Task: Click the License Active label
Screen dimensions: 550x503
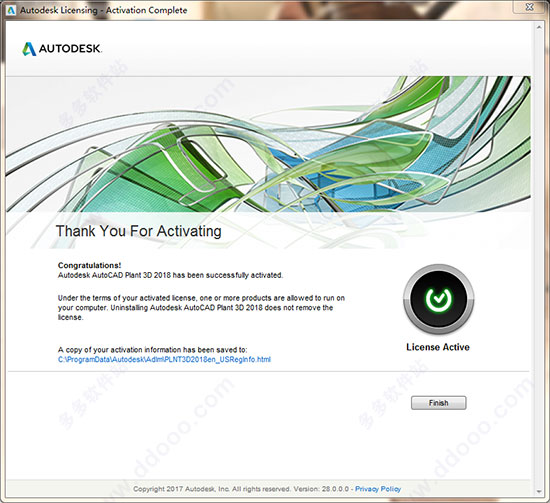Action: [438, 347]
